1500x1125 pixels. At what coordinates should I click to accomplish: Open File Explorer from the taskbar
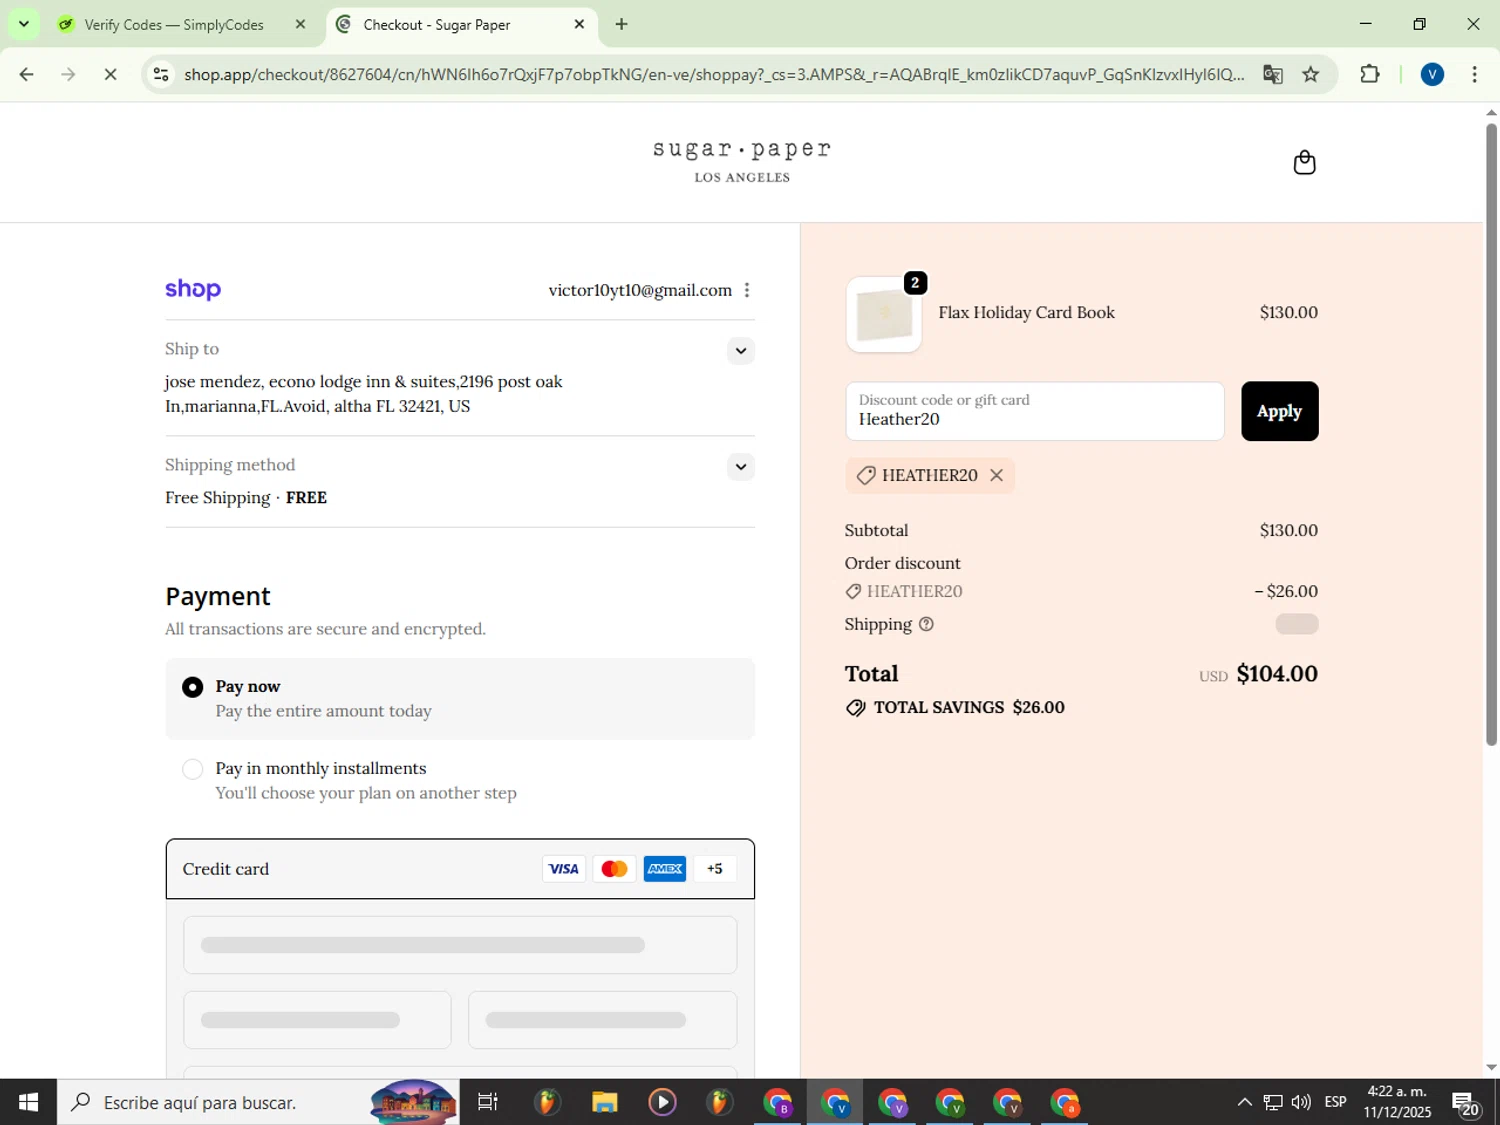604,1102
